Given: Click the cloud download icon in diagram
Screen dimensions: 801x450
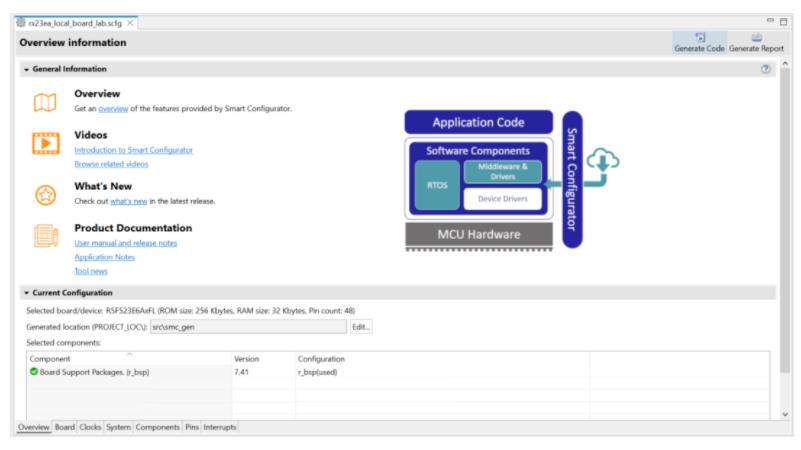Looking at the screenshot, I should (603, 160).
